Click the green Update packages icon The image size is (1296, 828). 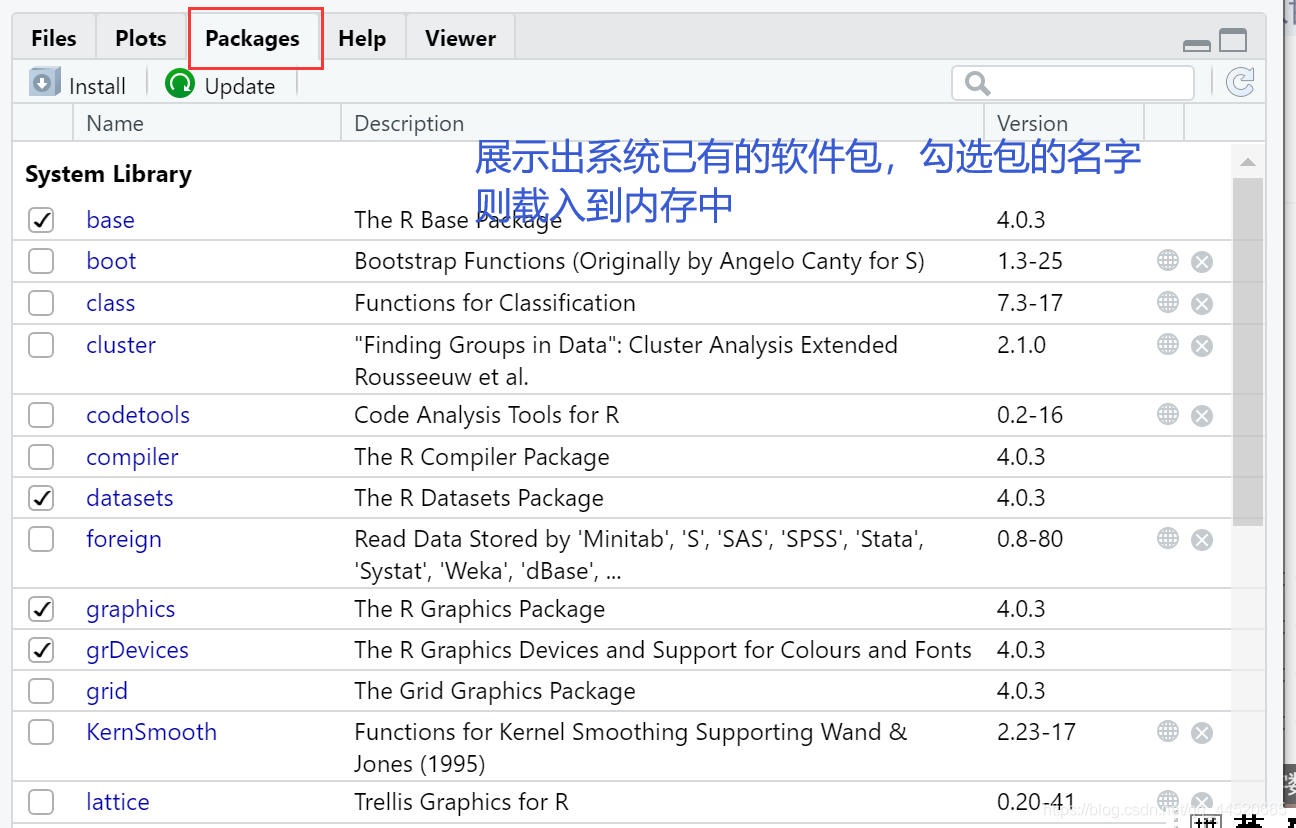180,84
